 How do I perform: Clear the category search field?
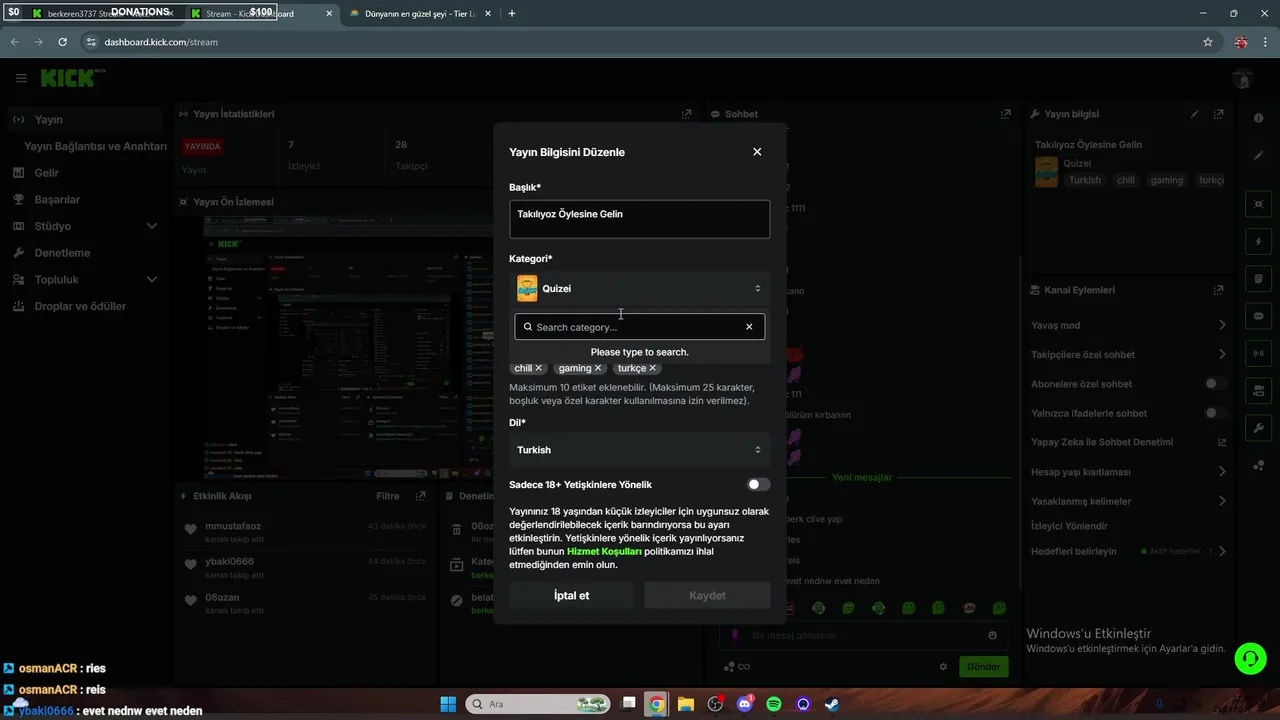[x=749, y=327]
